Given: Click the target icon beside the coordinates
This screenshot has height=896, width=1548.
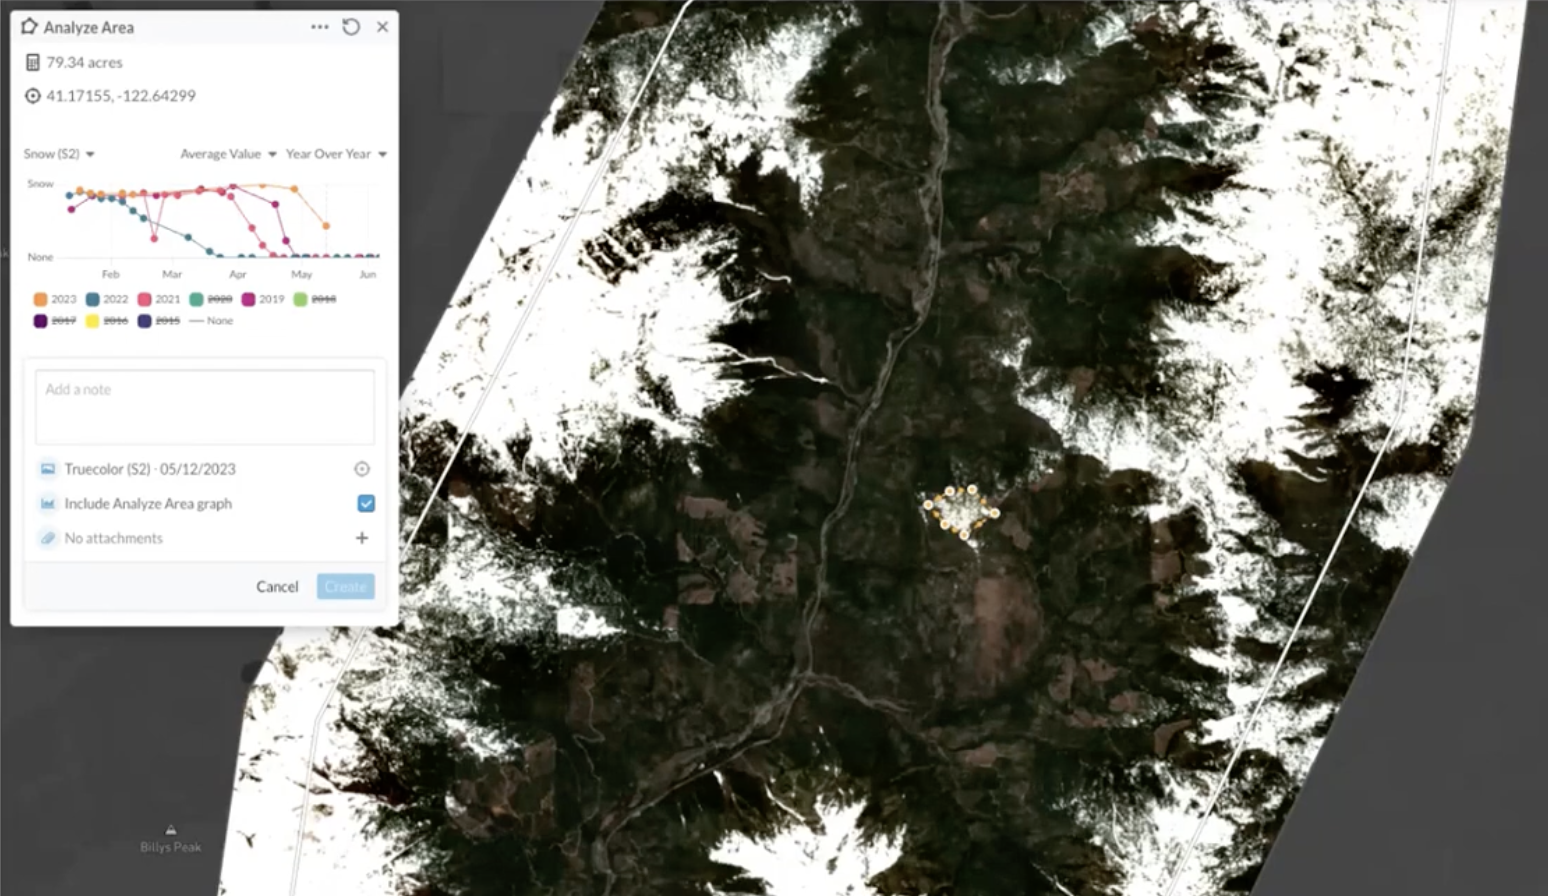Looking at the screenshot, I should pyautogui.click(x=32, y=96).
